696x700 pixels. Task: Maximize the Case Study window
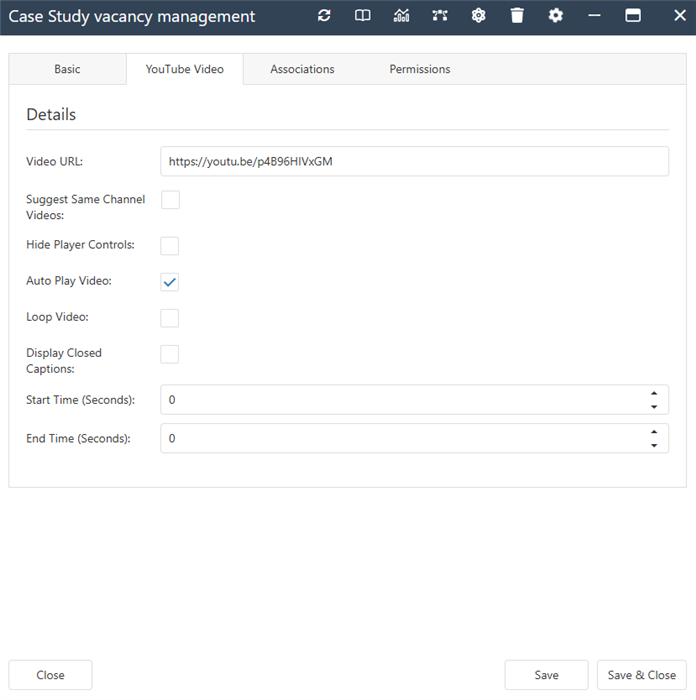[633, 16]
